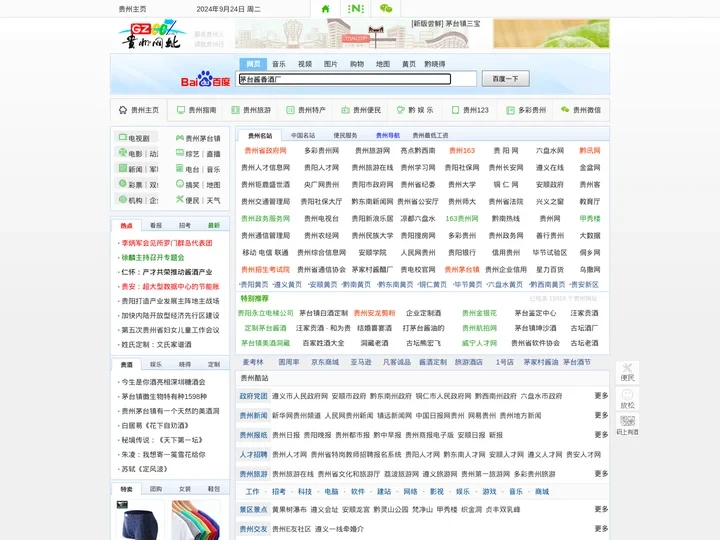This screenshot has width=720, height=540.
Task: Click 更多 in the 贵州旅游 row
Action: click(601, 473)
